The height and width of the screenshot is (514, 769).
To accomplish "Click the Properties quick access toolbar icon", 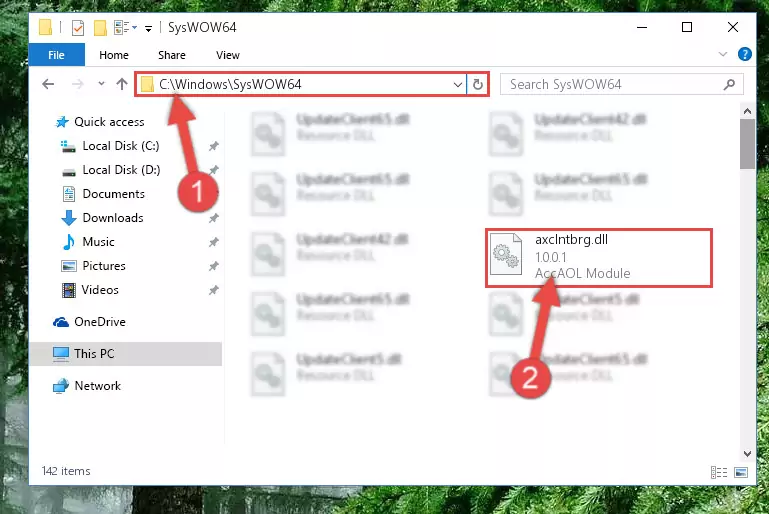I will [77, 27].
